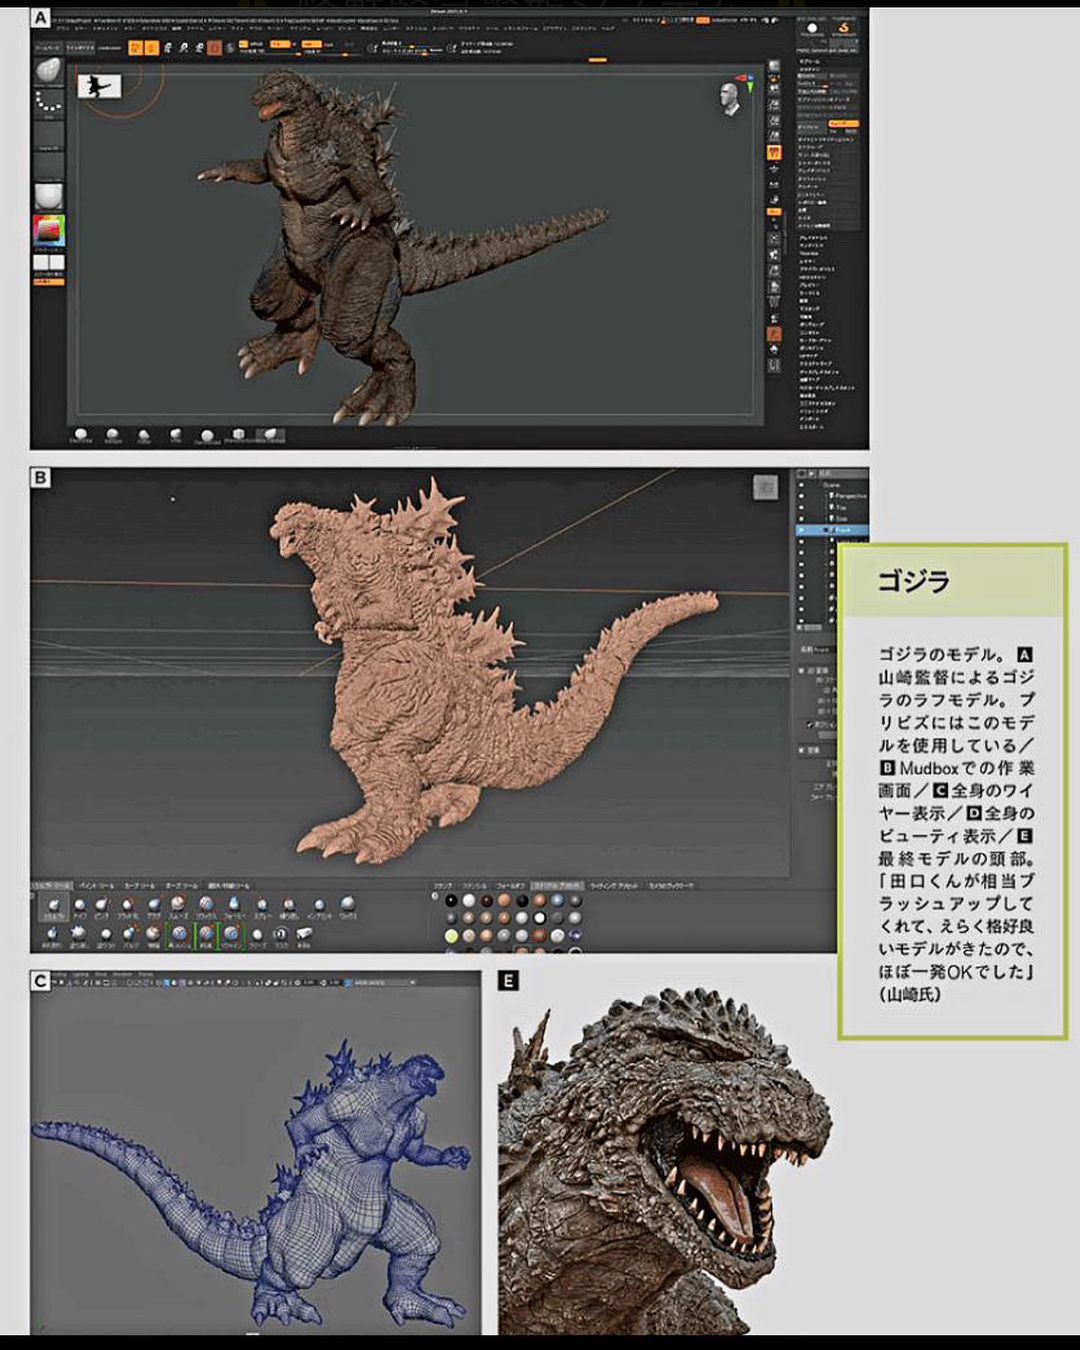Image resolution: width=1080 pixels, height=1350 pixels.
Task: Click the ZBrush camera head orientation widget
Action: click(731, 97)
